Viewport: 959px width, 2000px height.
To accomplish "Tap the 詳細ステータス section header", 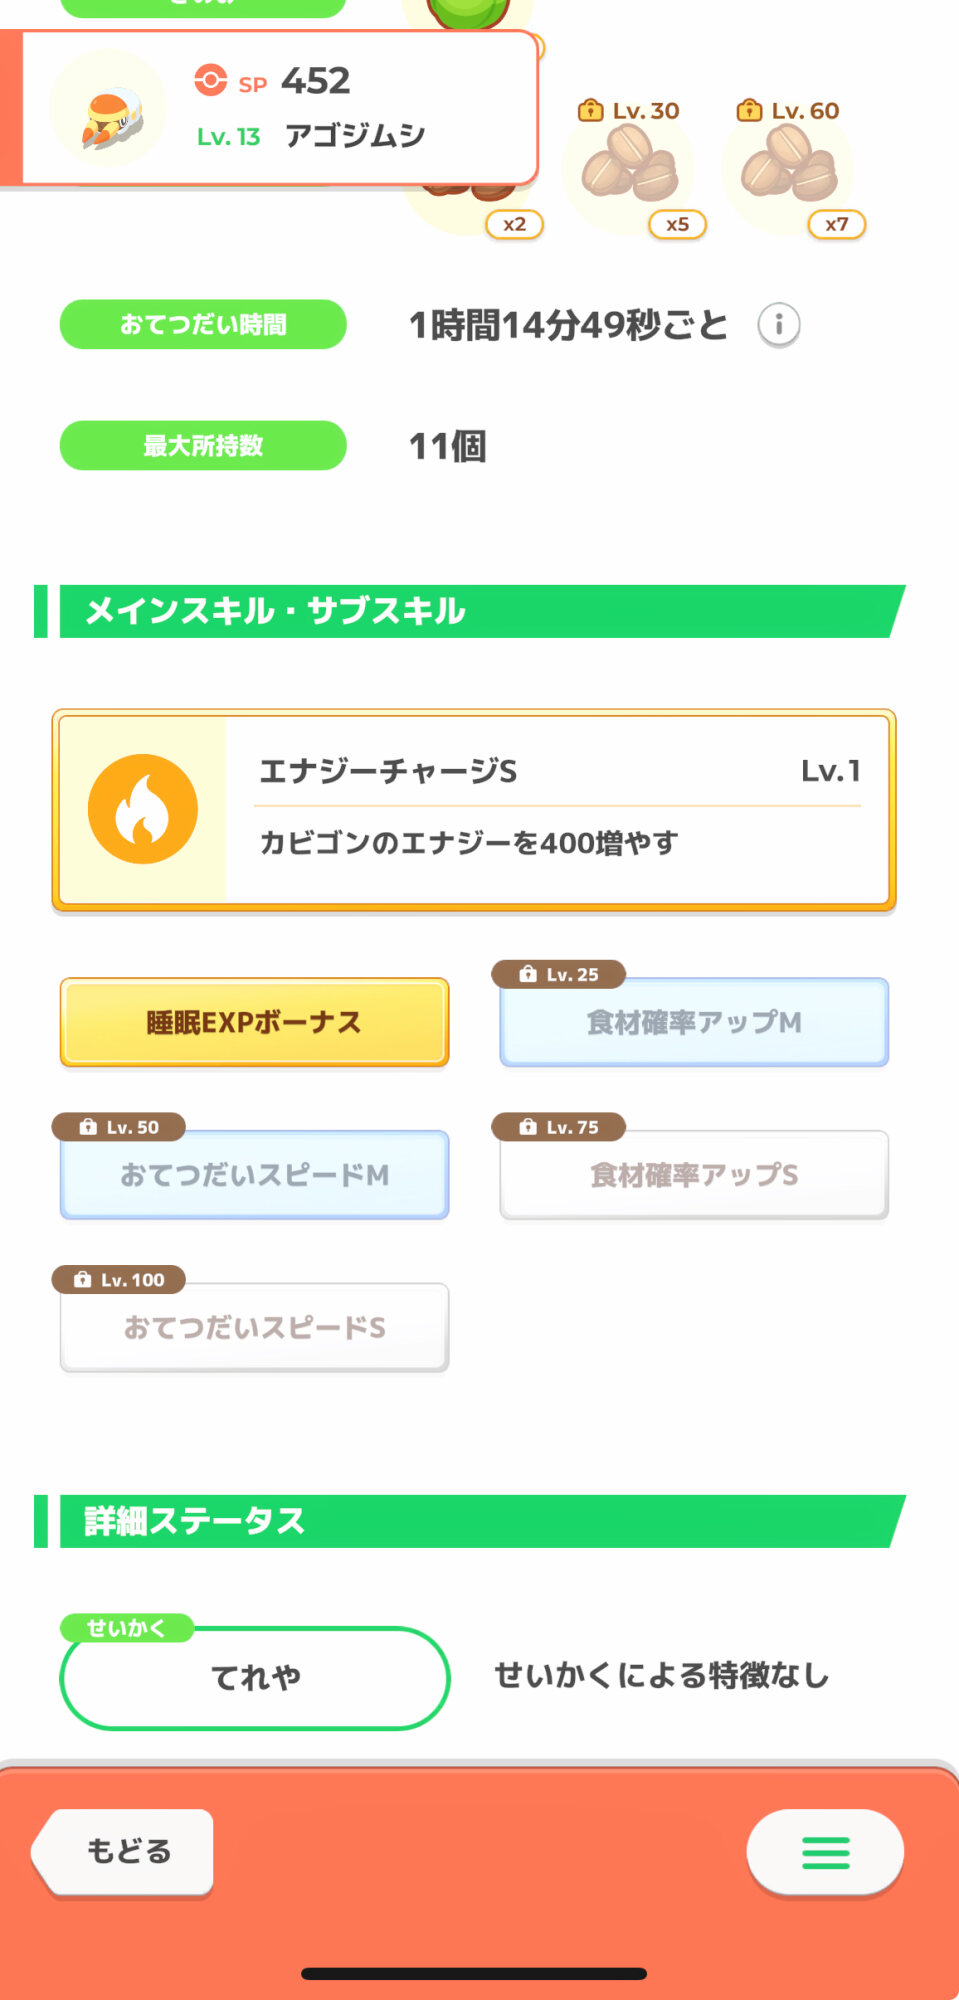I will coord(470,1521).
